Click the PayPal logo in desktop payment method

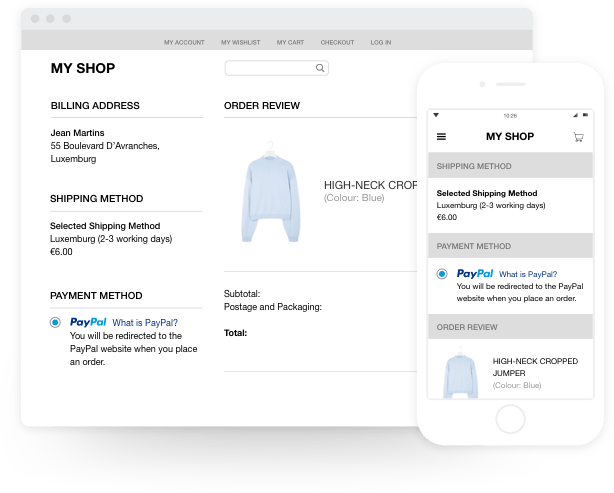click(88, 323)
